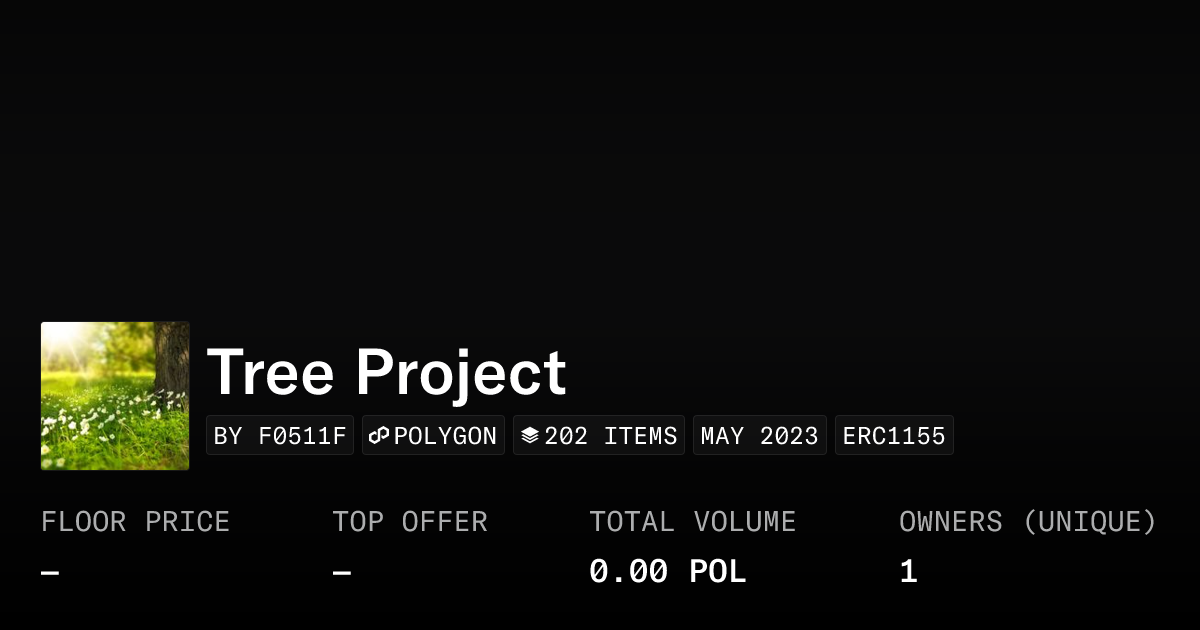Image resolution: width=1200 pixels, height=630 pixels.
Task: Click the TOP OFFER label
Action: coord(410,522)
